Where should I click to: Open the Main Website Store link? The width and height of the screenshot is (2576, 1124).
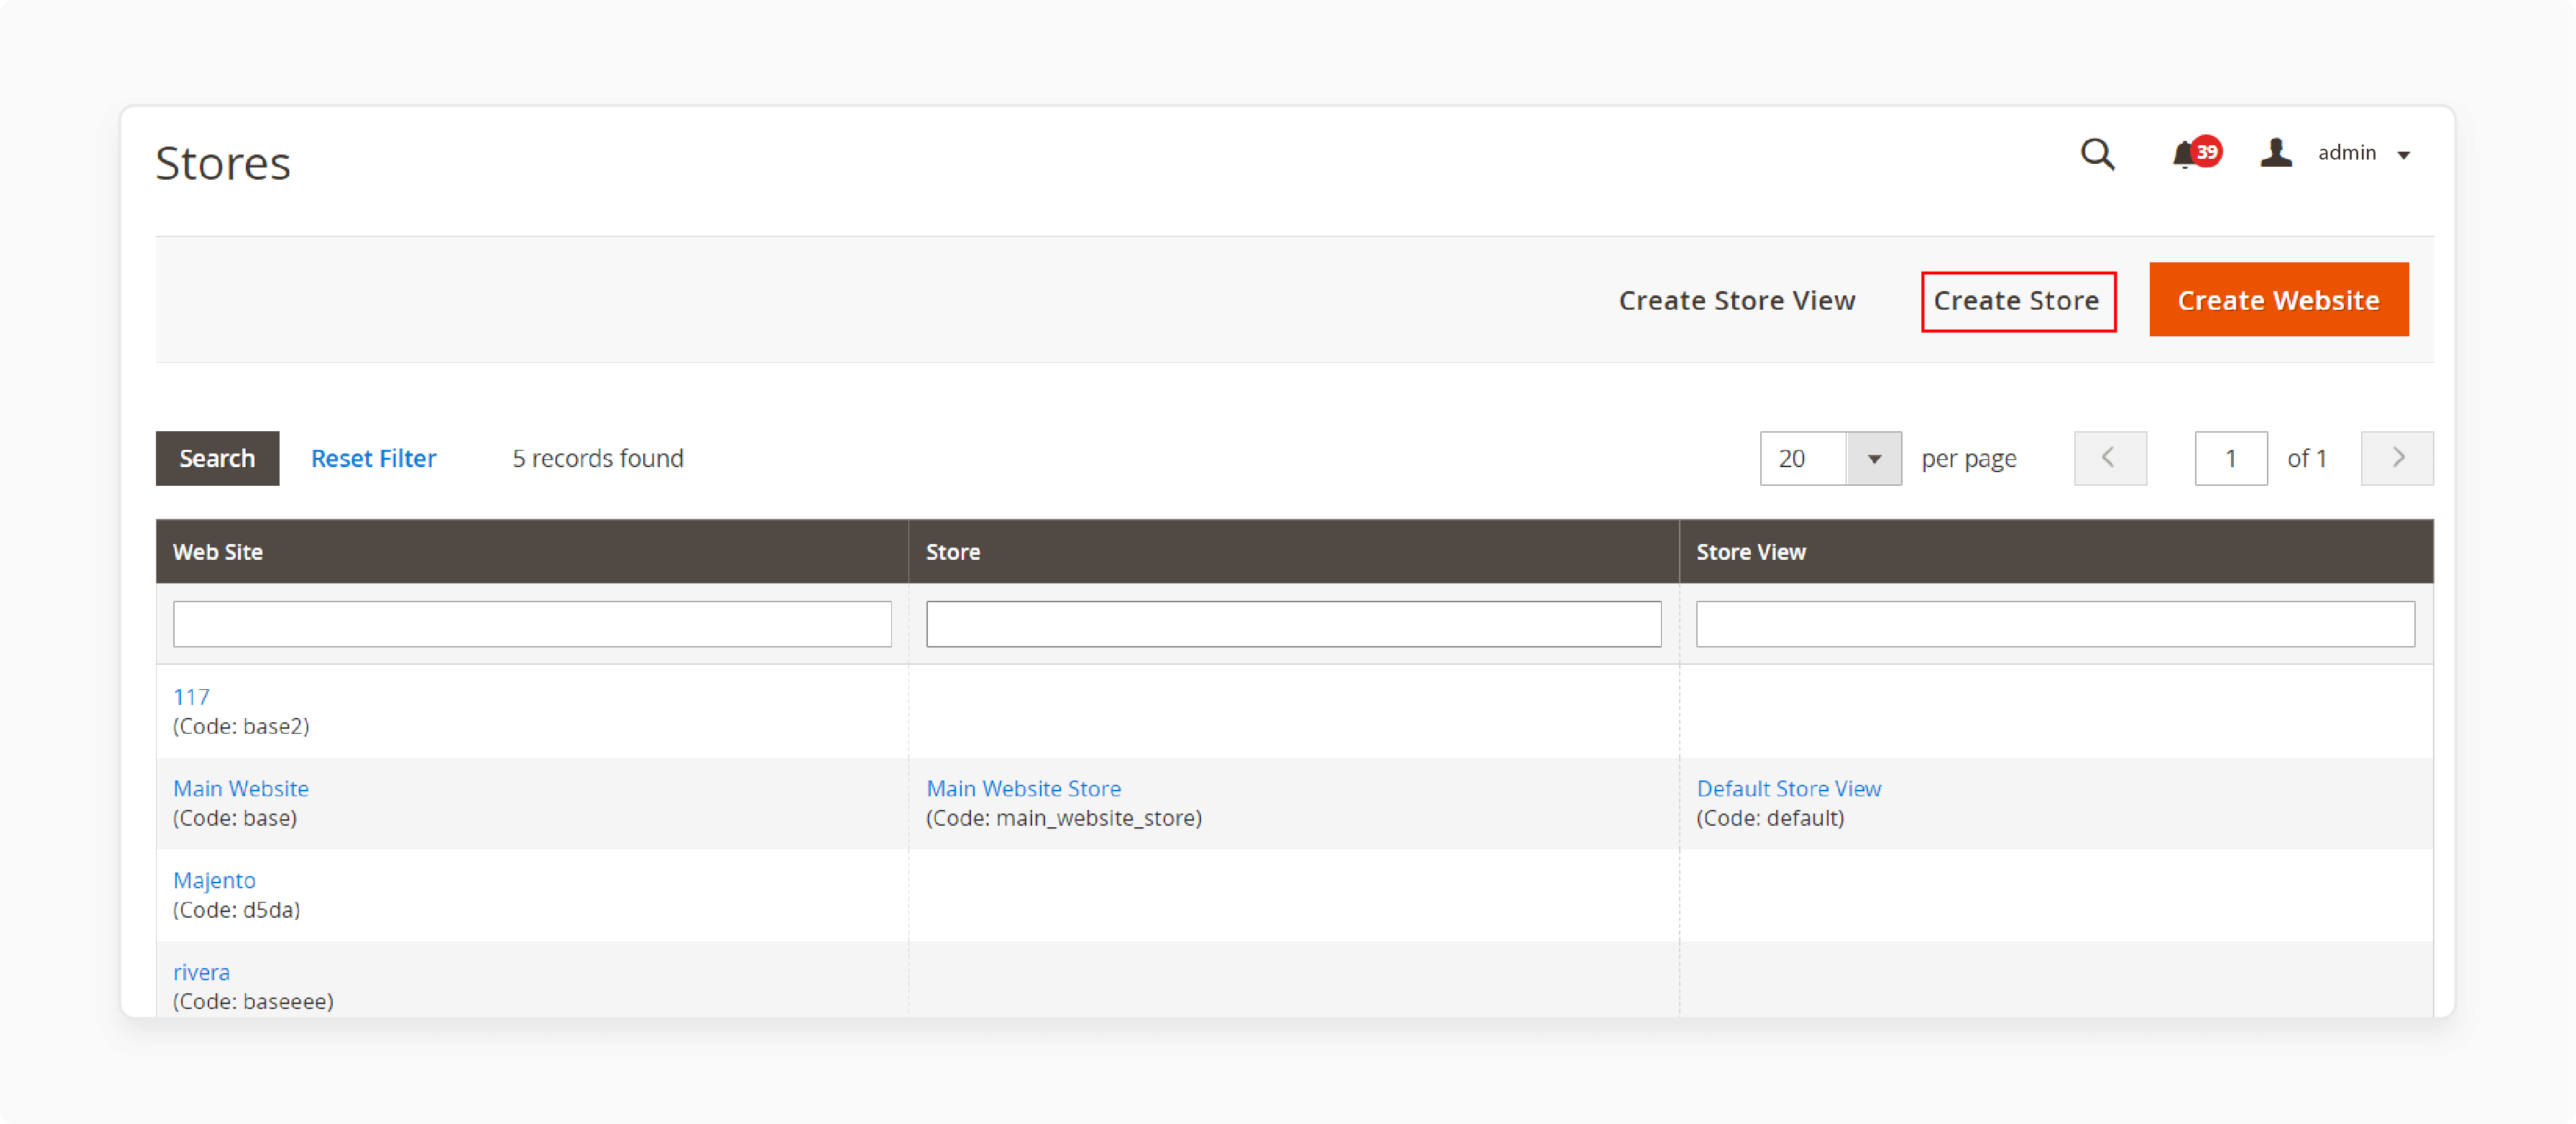[x=1023, y=788]
